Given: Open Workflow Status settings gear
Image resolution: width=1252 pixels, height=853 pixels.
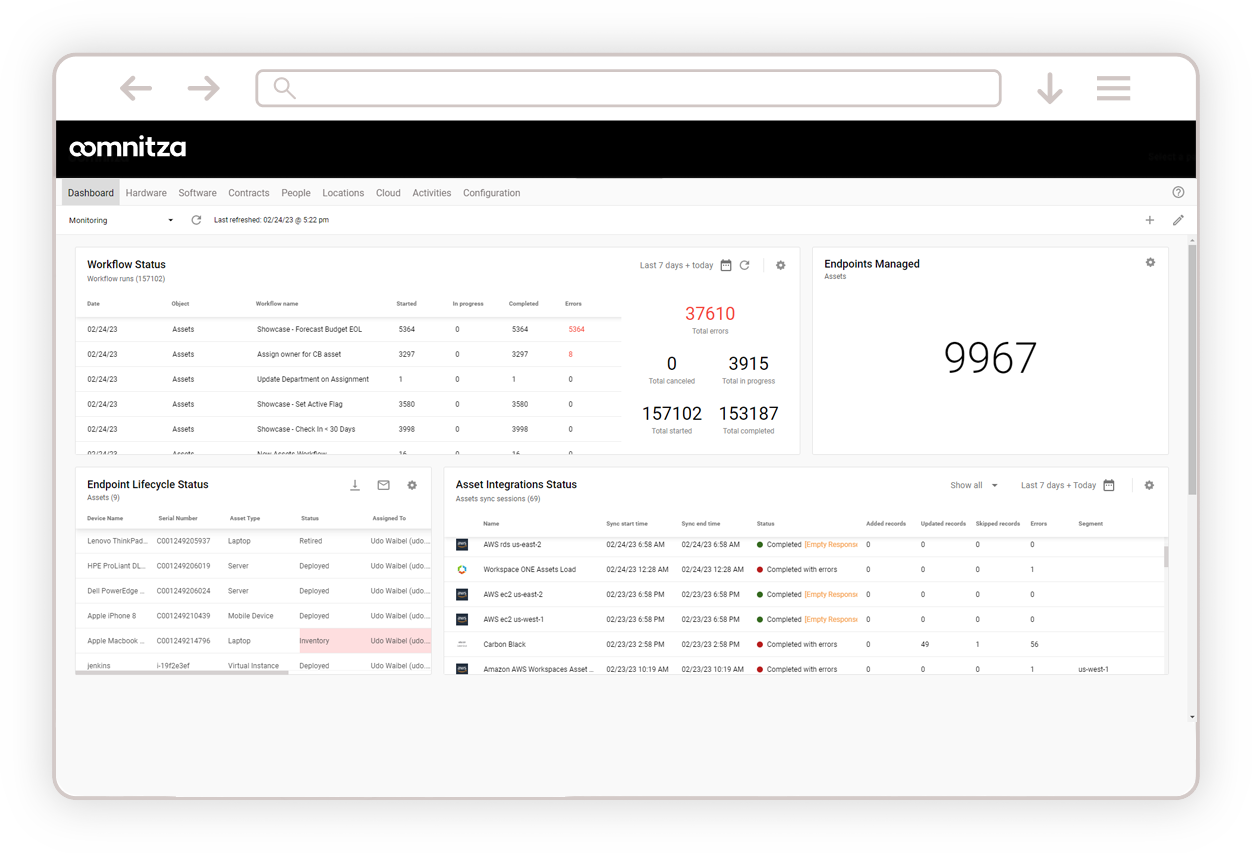Looking at the screenshot, I should 781,265.
